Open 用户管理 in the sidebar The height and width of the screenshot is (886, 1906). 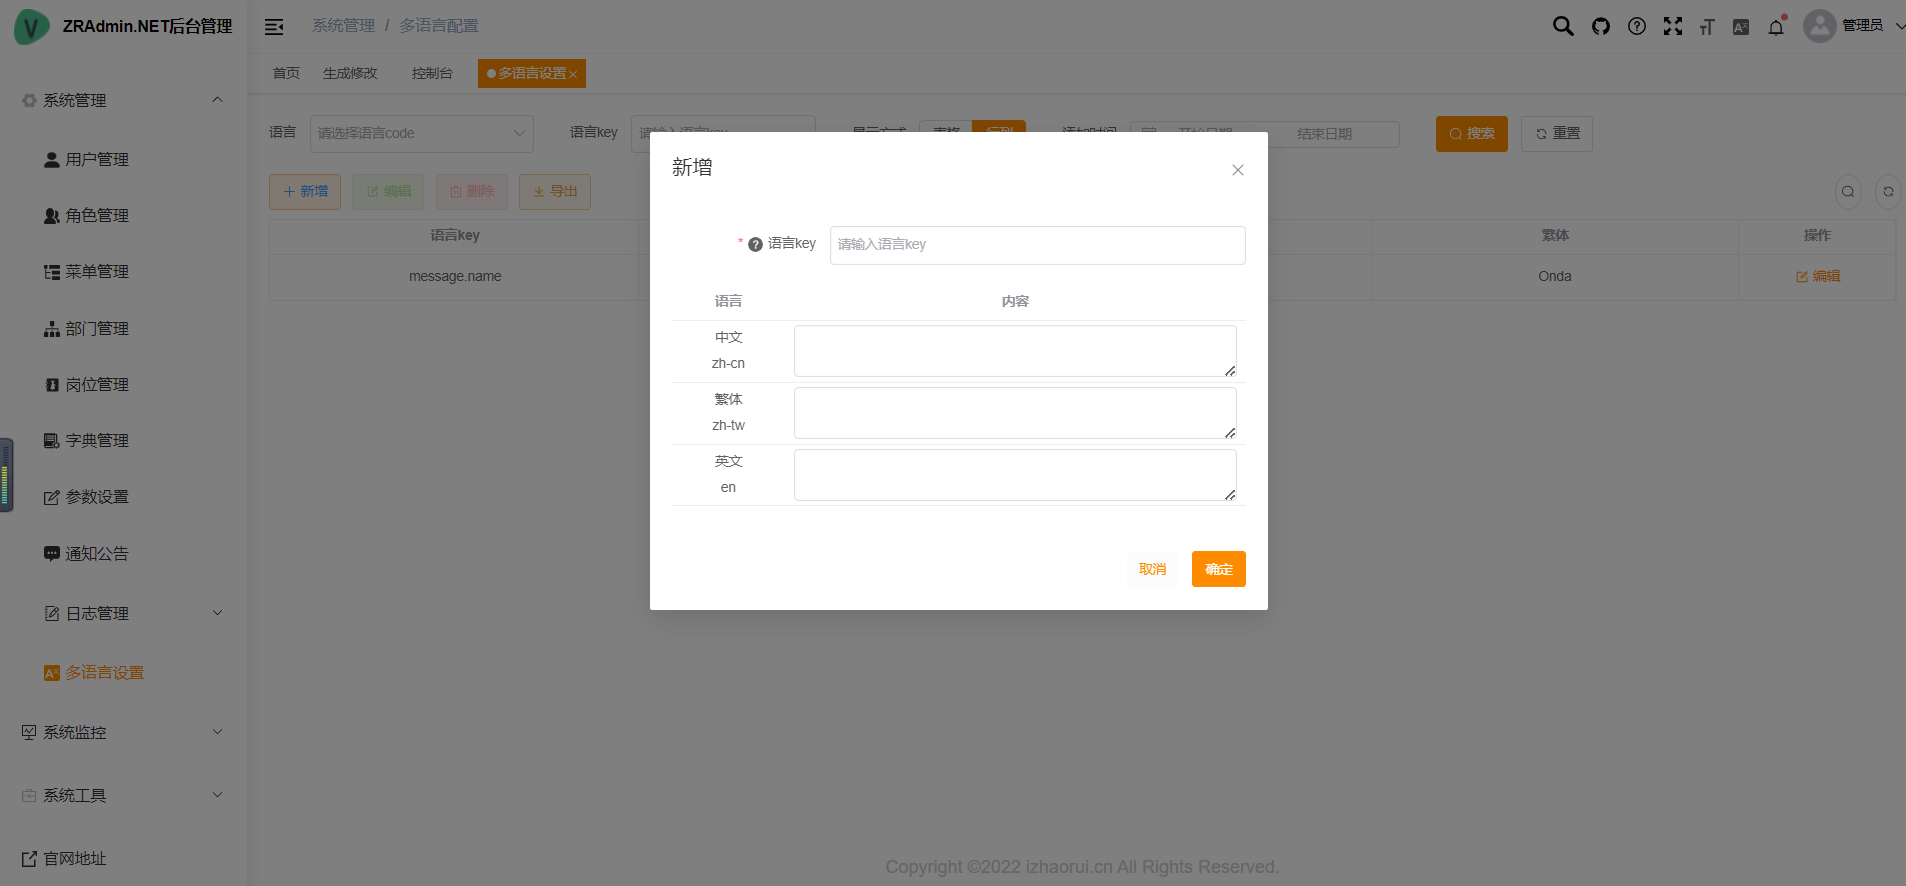click(97, 159)
